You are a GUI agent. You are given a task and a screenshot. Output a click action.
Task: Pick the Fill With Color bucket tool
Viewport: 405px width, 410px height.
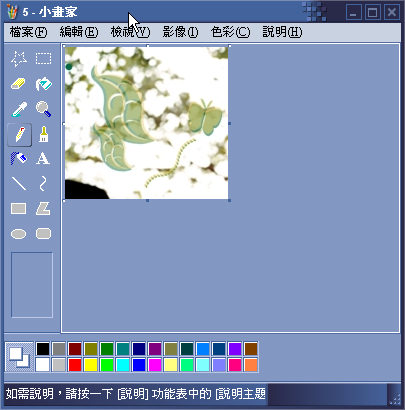[x=43, y=84]
